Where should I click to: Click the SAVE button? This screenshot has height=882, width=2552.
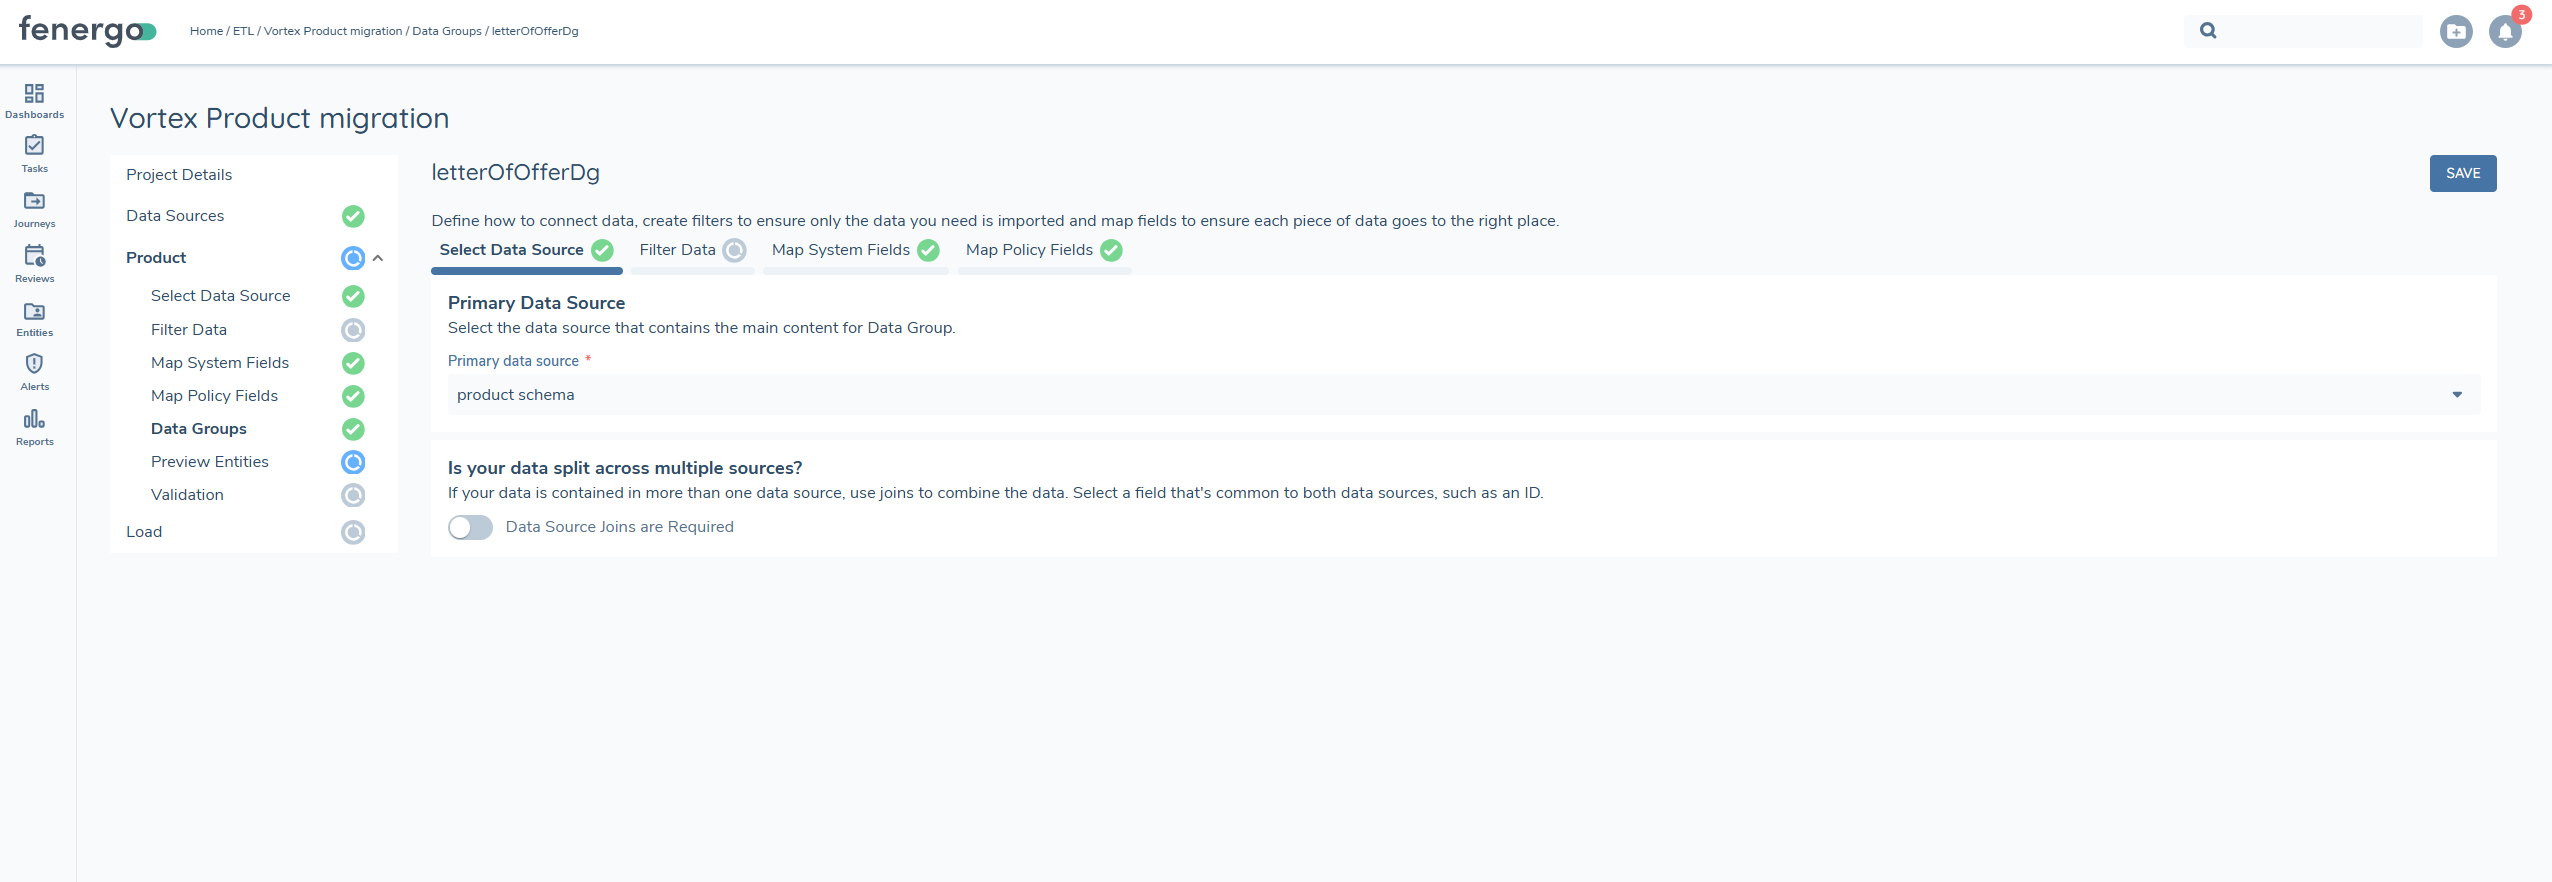pyautogui.click(x=2463, y=173)
